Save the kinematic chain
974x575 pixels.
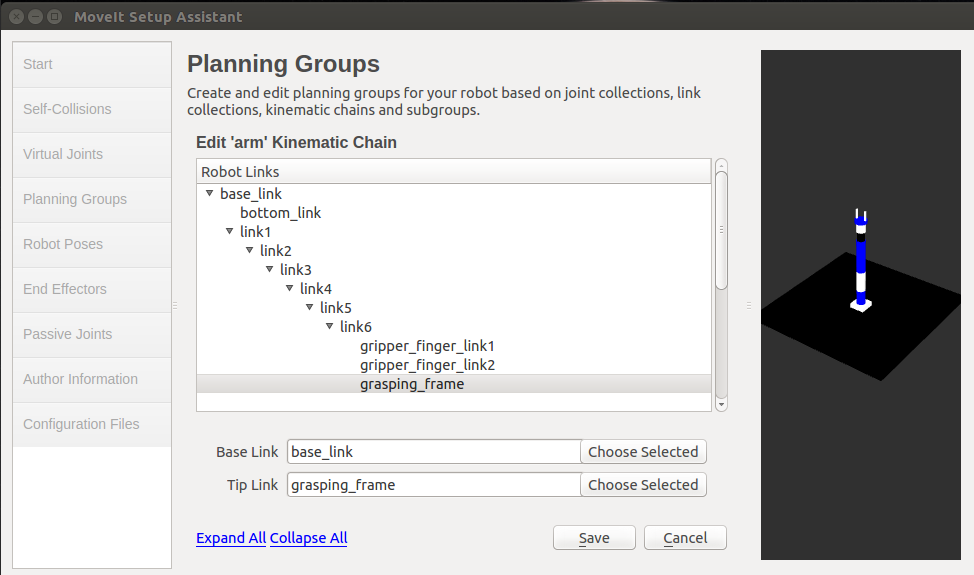point(594,538)
